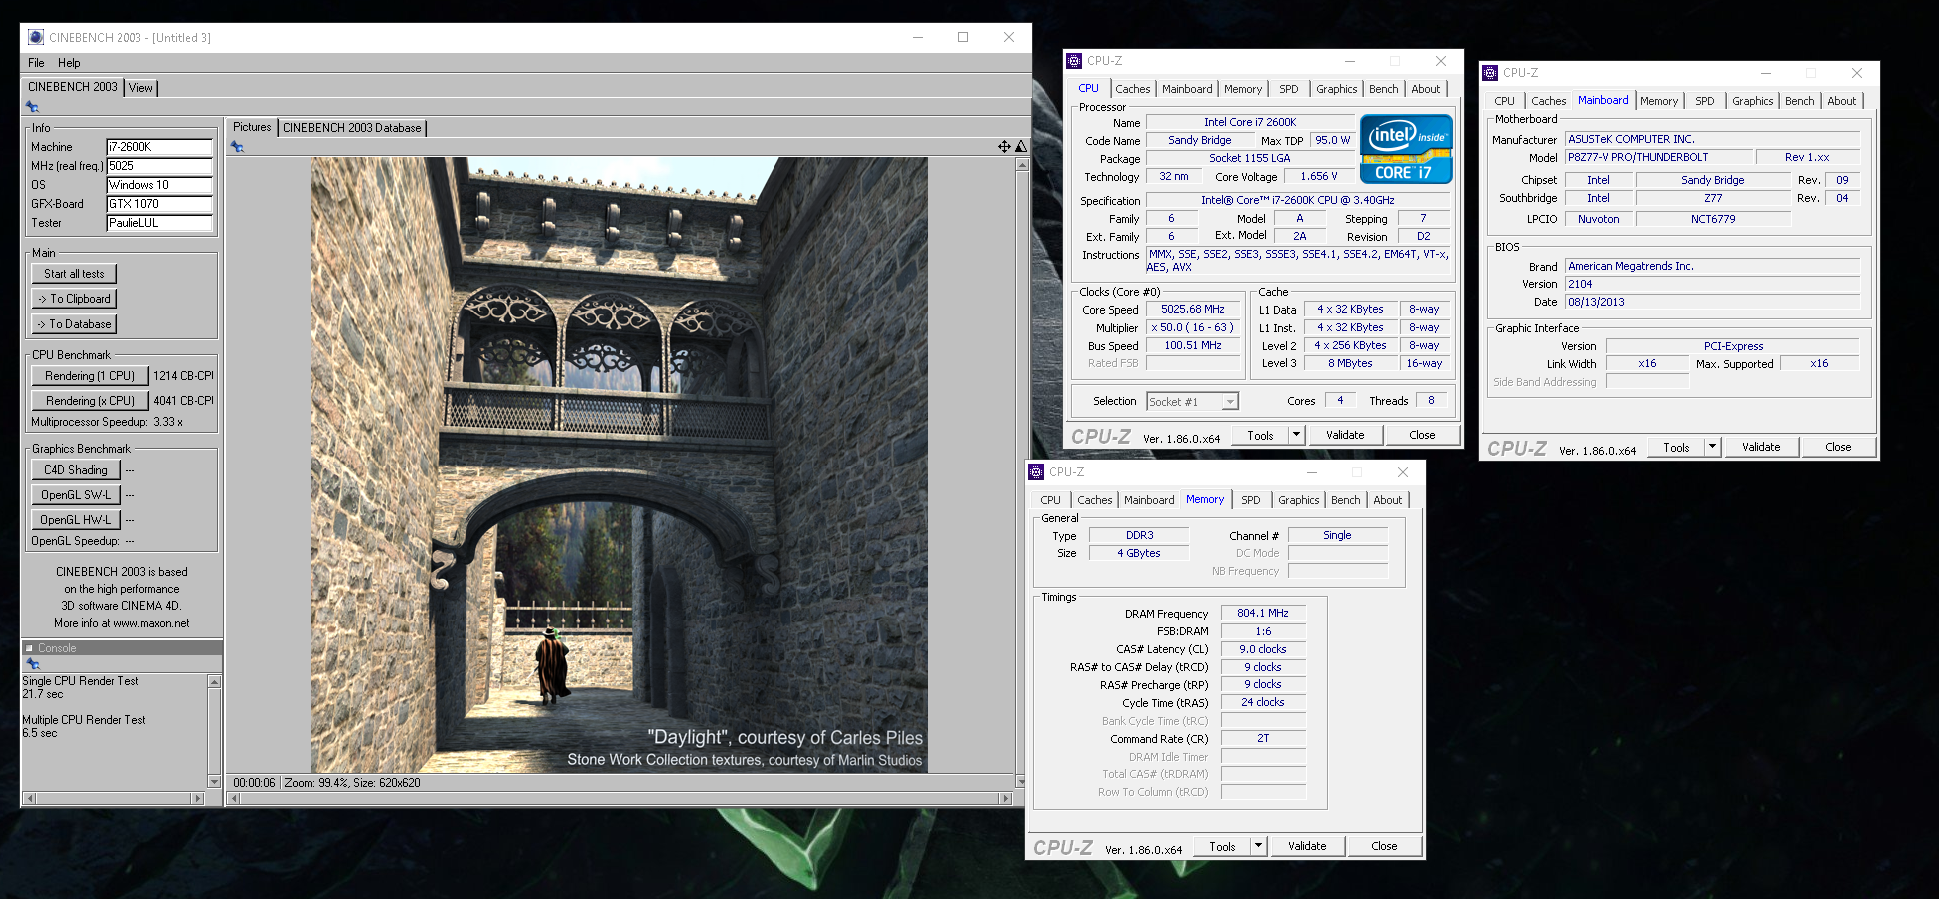Expand Tools dropdown arrow in CPU-Z Memory window
Viewport: 1939px width, 899px height.
pos(1258,846)
